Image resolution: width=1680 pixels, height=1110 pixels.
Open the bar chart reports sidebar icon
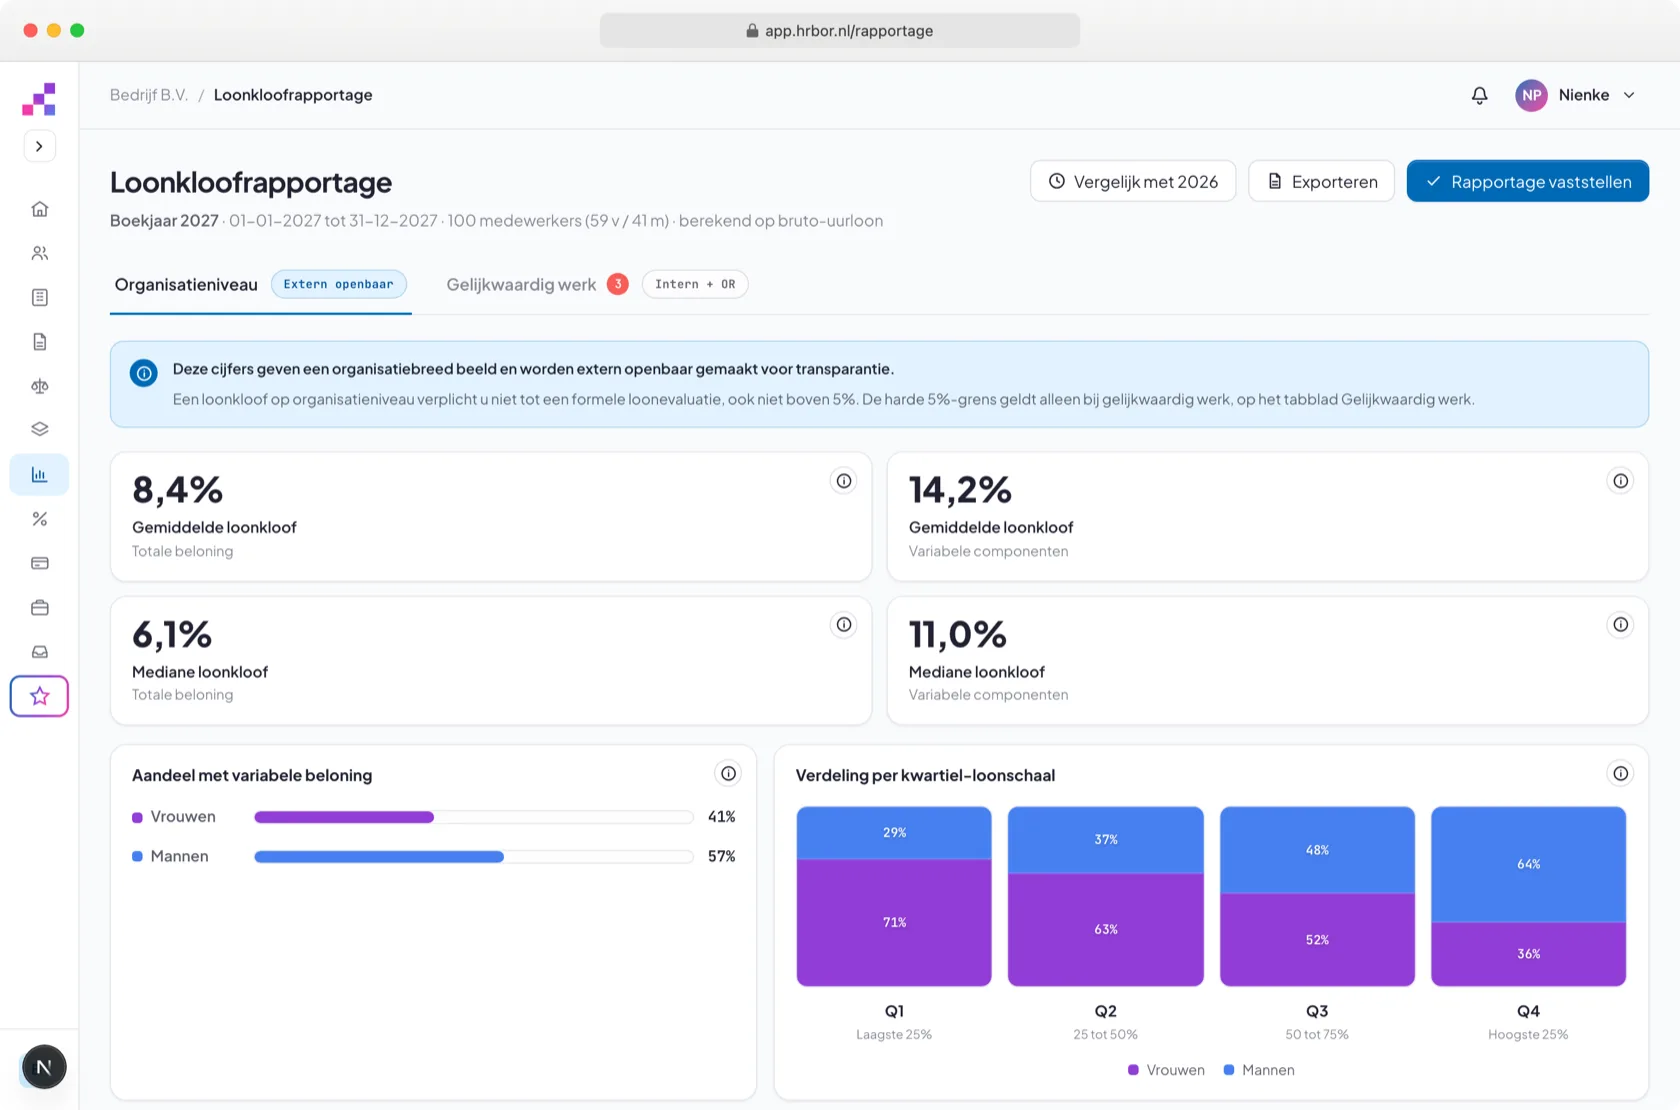coord(39,475)
